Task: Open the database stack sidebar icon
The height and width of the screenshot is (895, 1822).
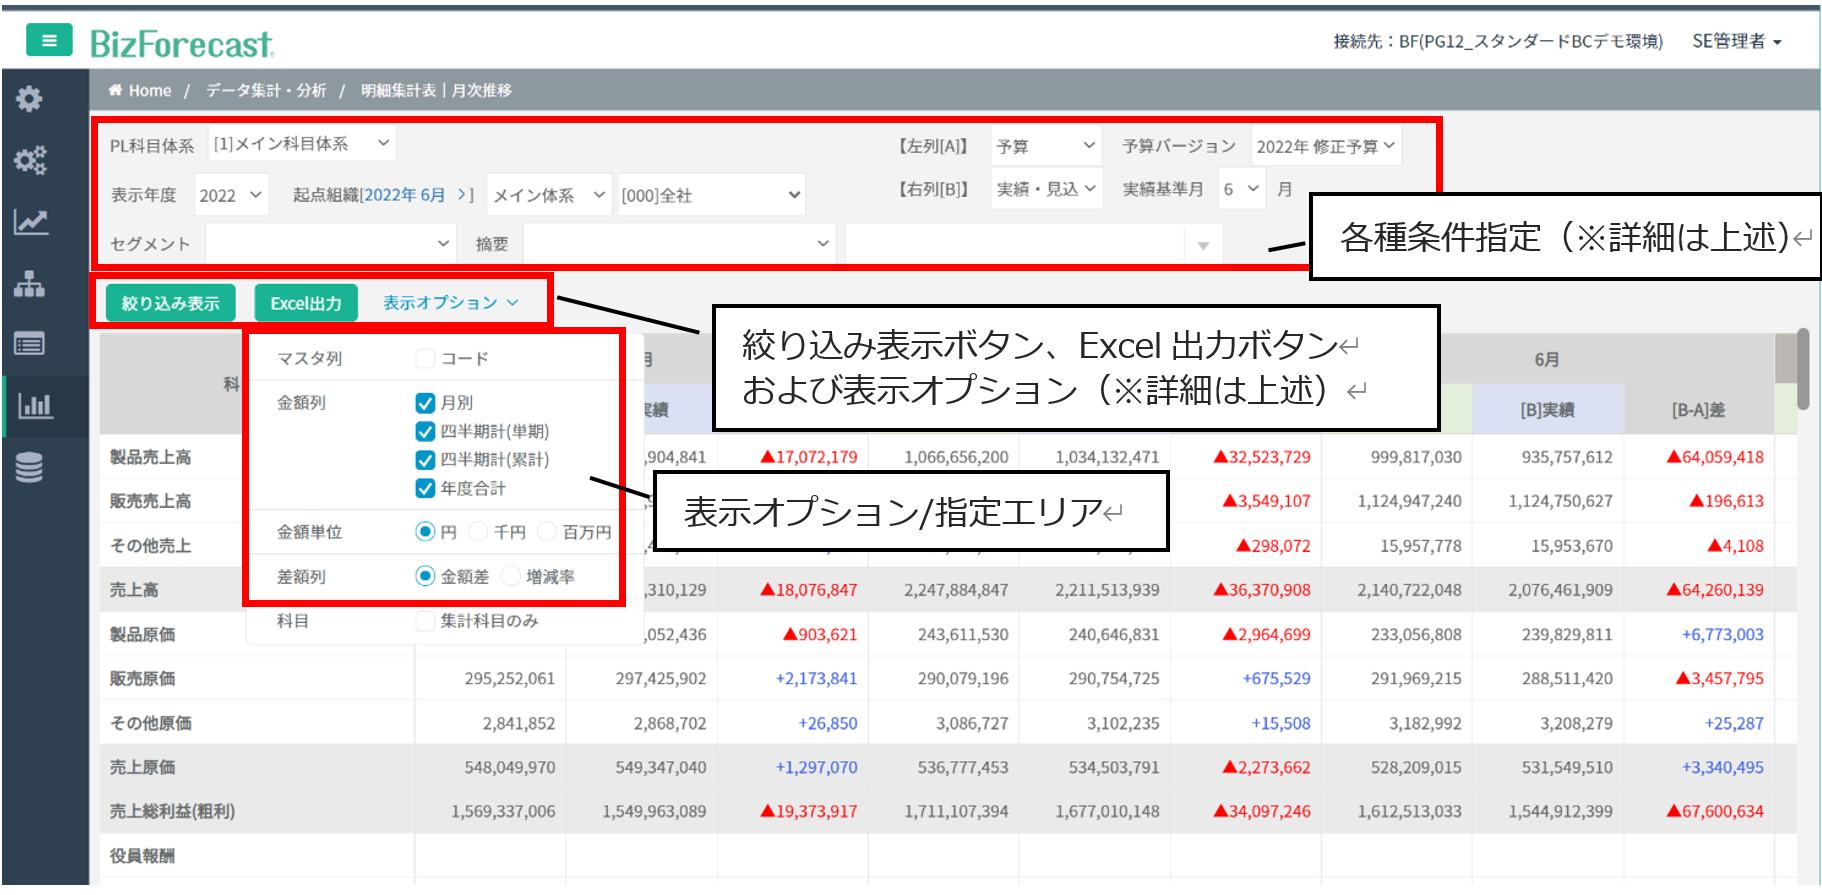Action: (29, 467)
